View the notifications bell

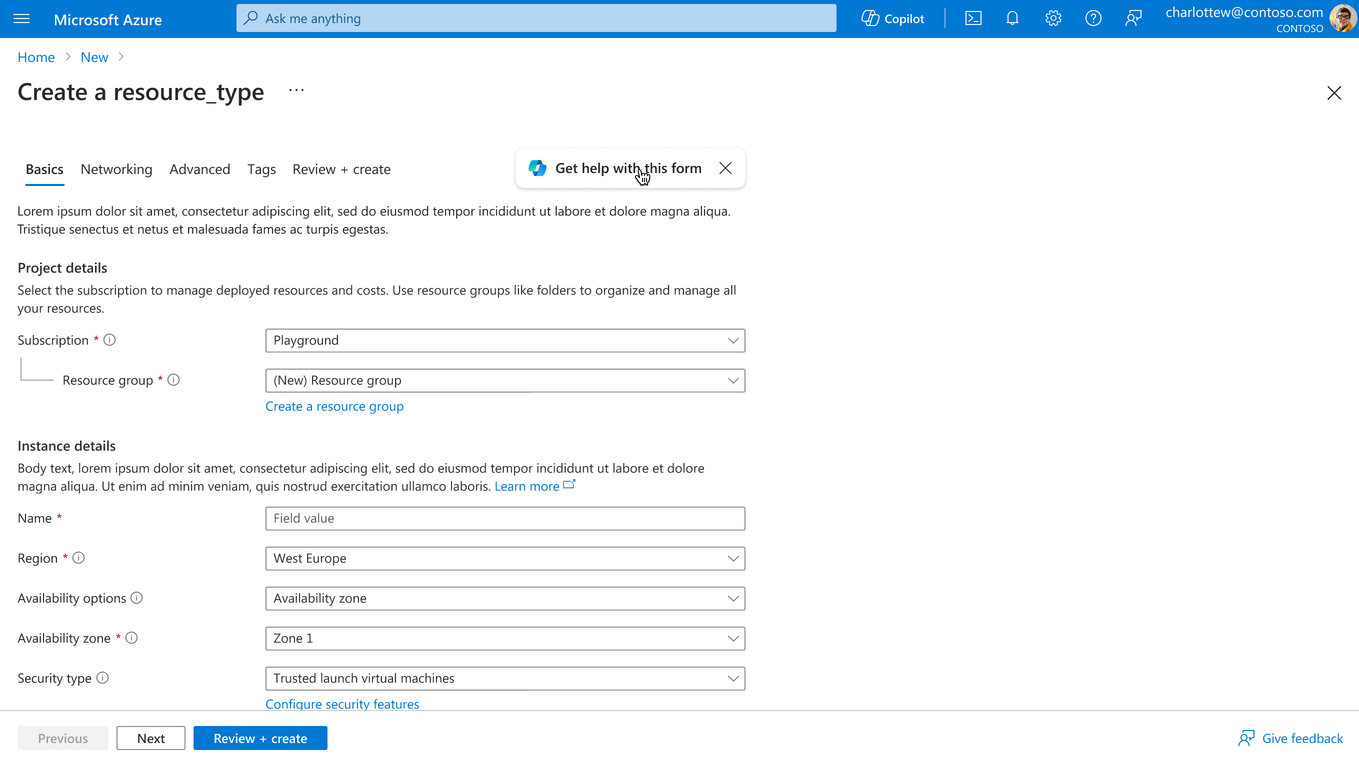[x=1012, y=18]
